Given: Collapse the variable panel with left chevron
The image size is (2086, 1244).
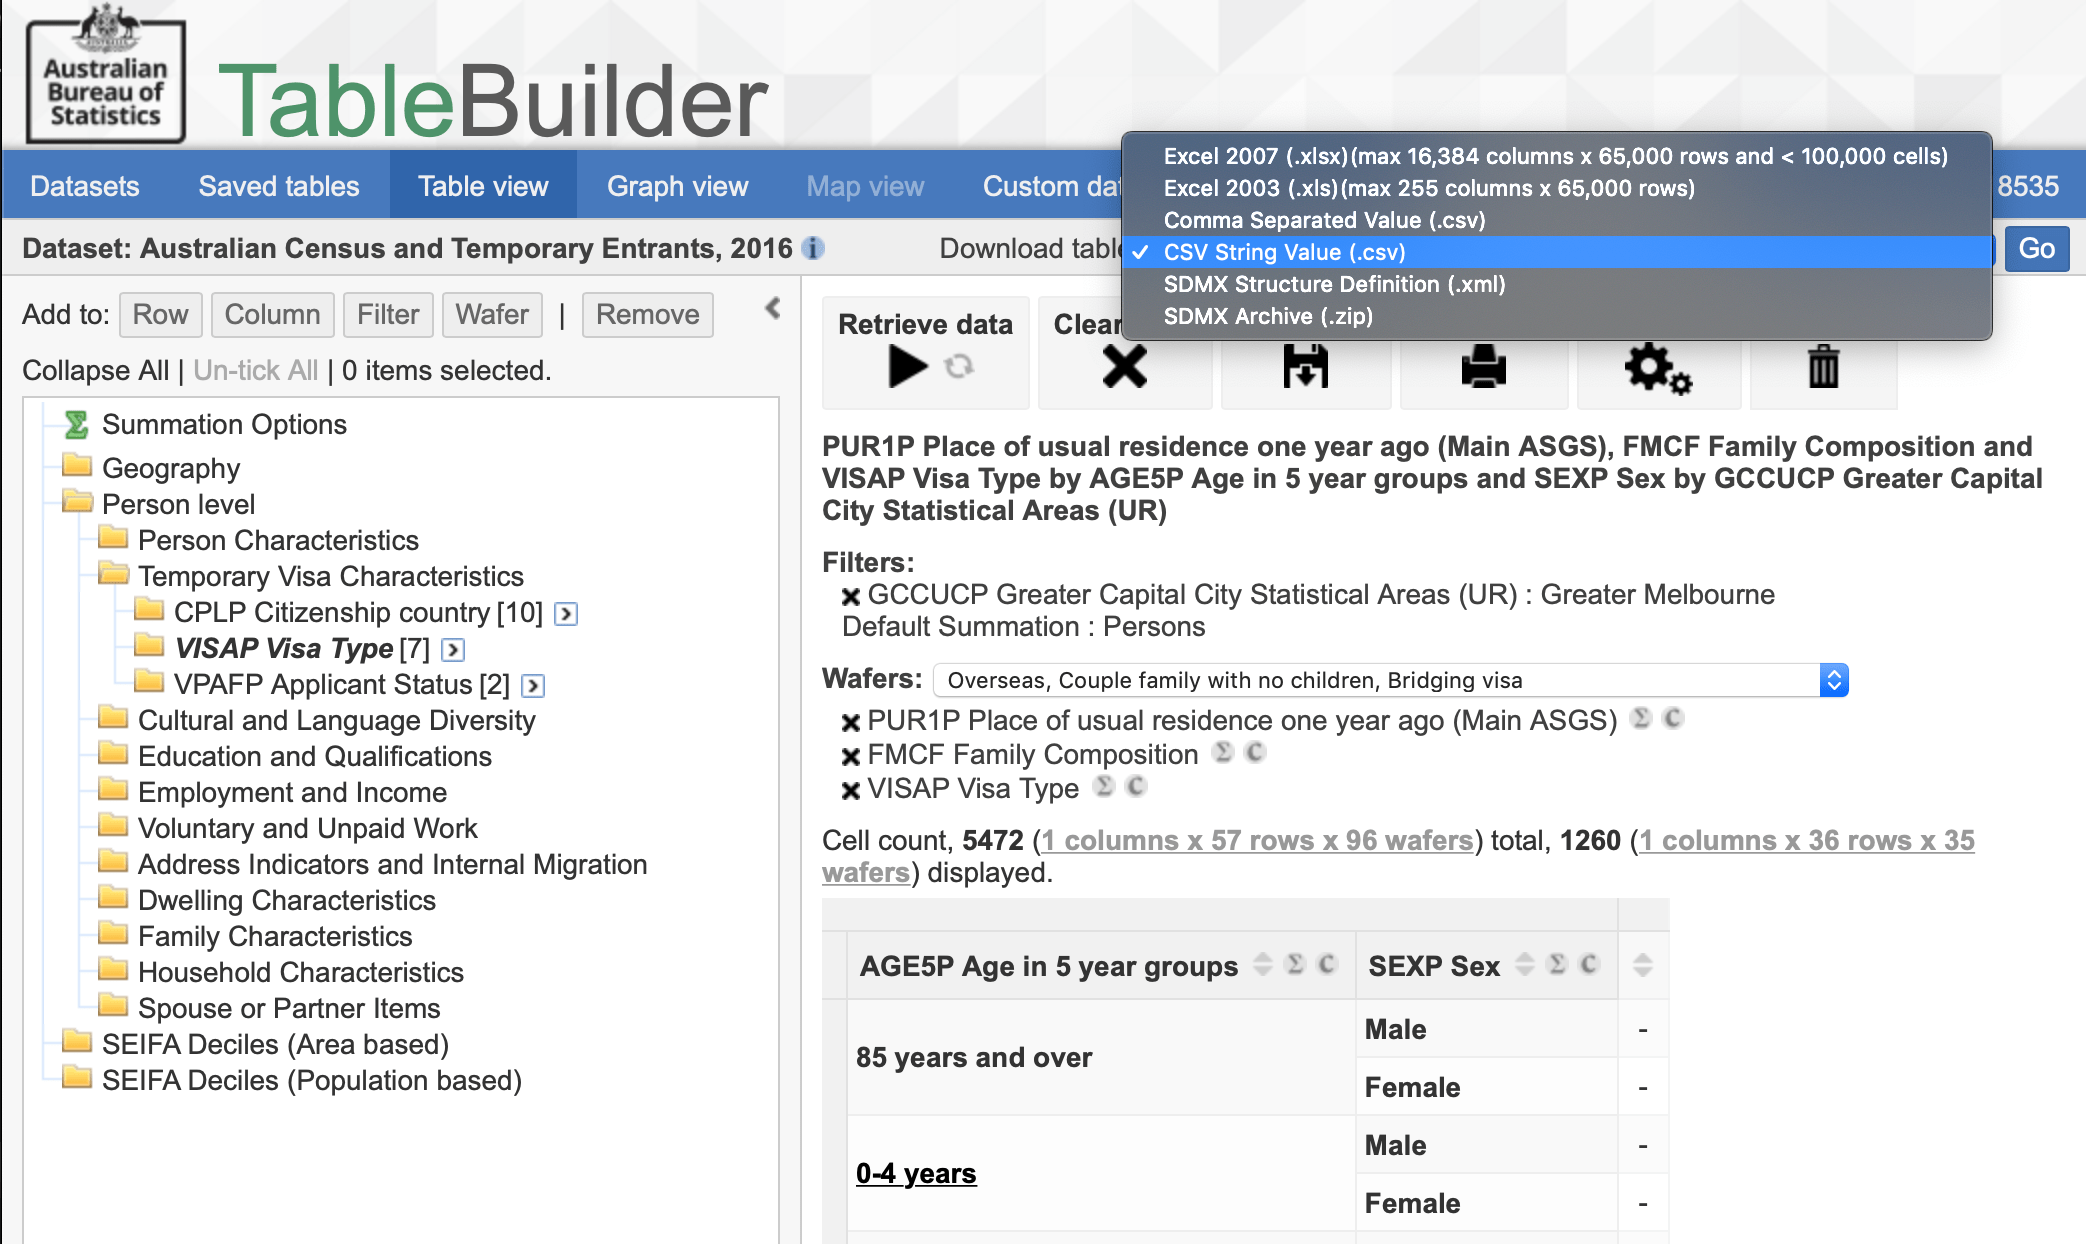Looking at the screenshot, I should coord(770,310).
